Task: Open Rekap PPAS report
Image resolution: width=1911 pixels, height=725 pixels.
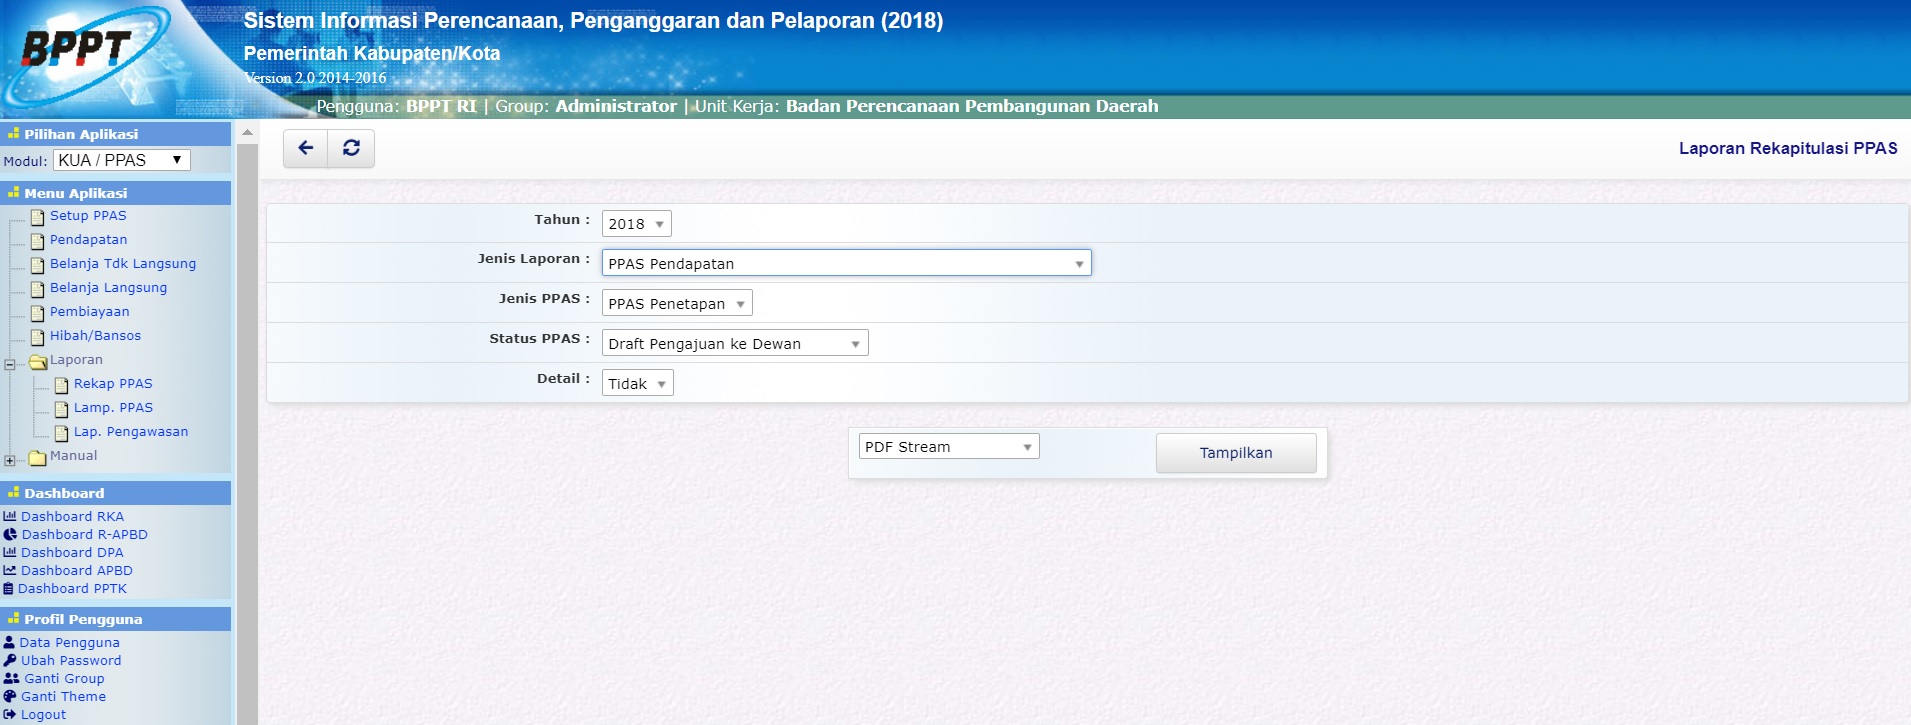Action: [113, 383]
